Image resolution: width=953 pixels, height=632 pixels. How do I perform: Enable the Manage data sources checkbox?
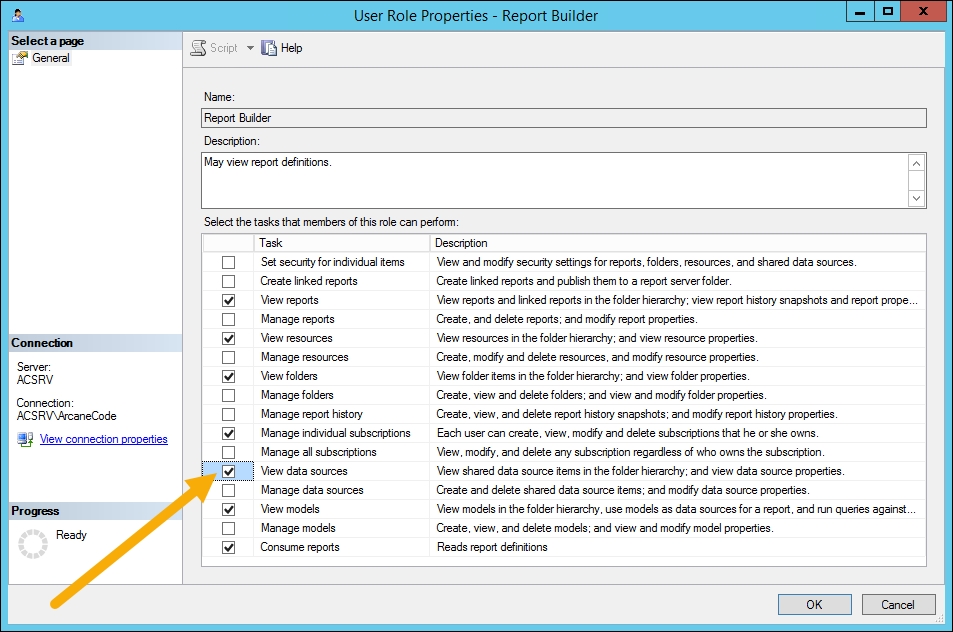(x=229, y=490)
